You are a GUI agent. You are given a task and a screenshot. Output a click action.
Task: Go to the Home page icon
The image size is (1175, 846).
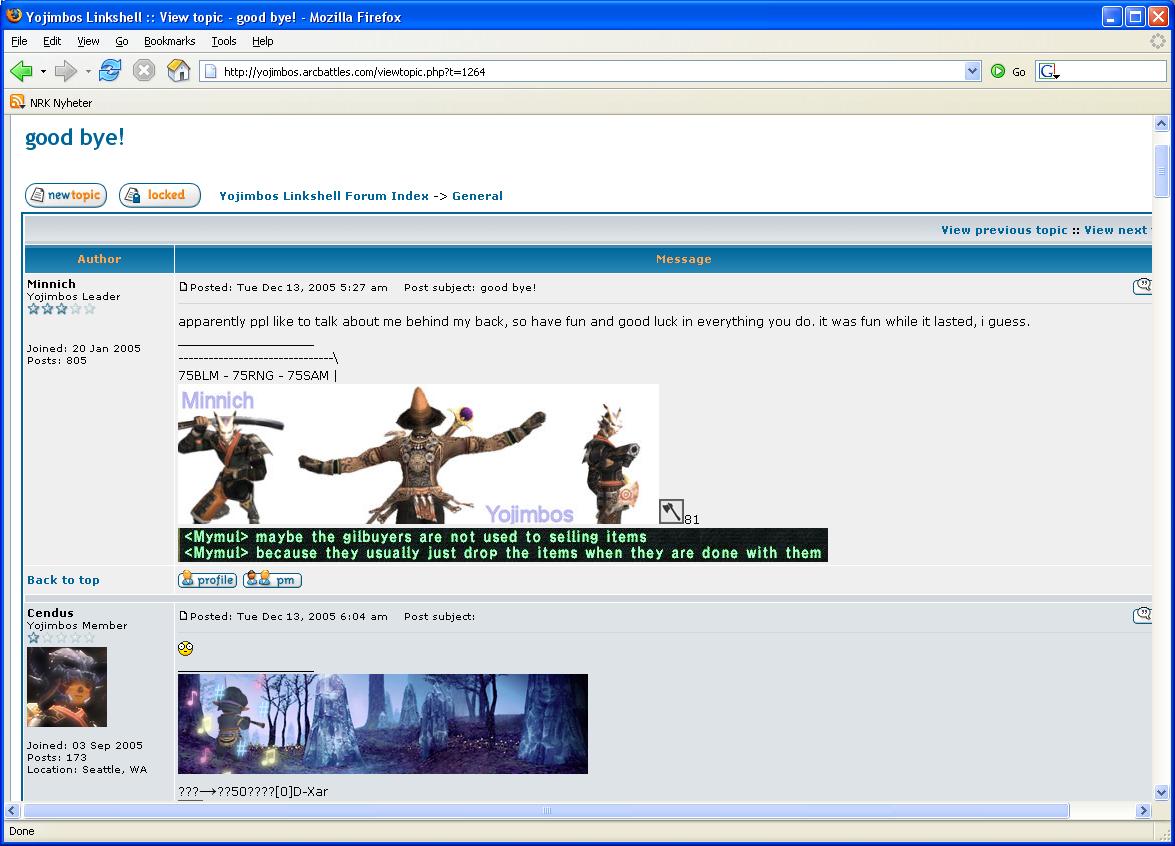[178, 71]
